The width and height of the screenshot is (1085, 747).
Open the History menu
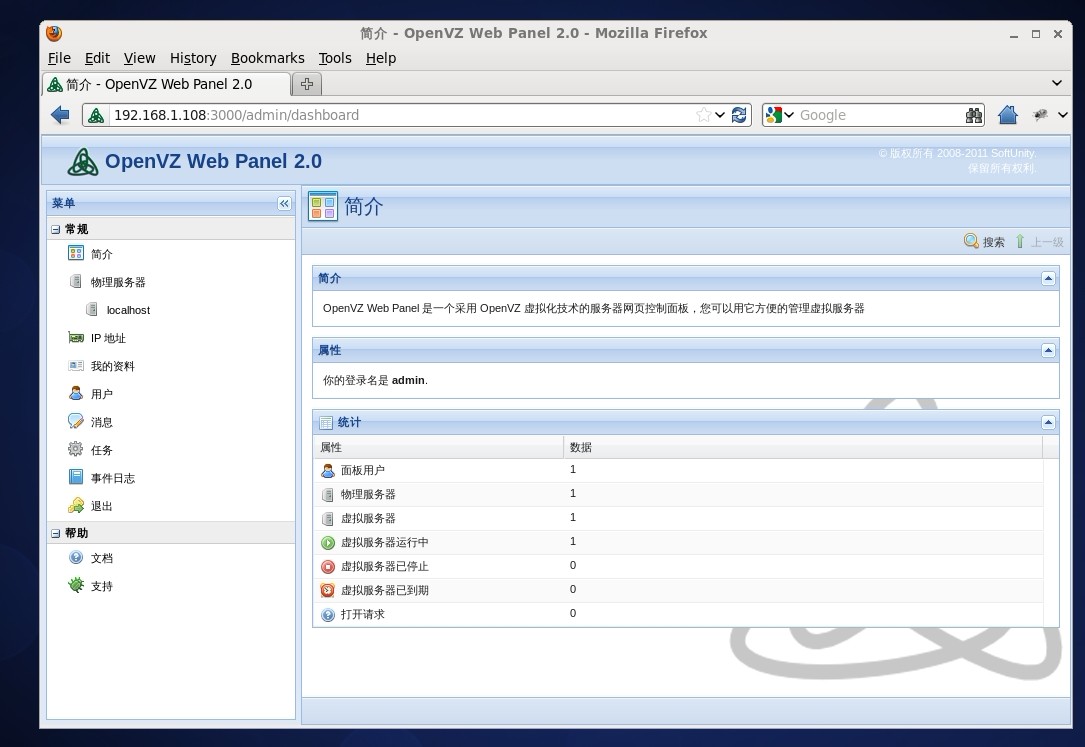pyautogui.click(x=193, y=58)
